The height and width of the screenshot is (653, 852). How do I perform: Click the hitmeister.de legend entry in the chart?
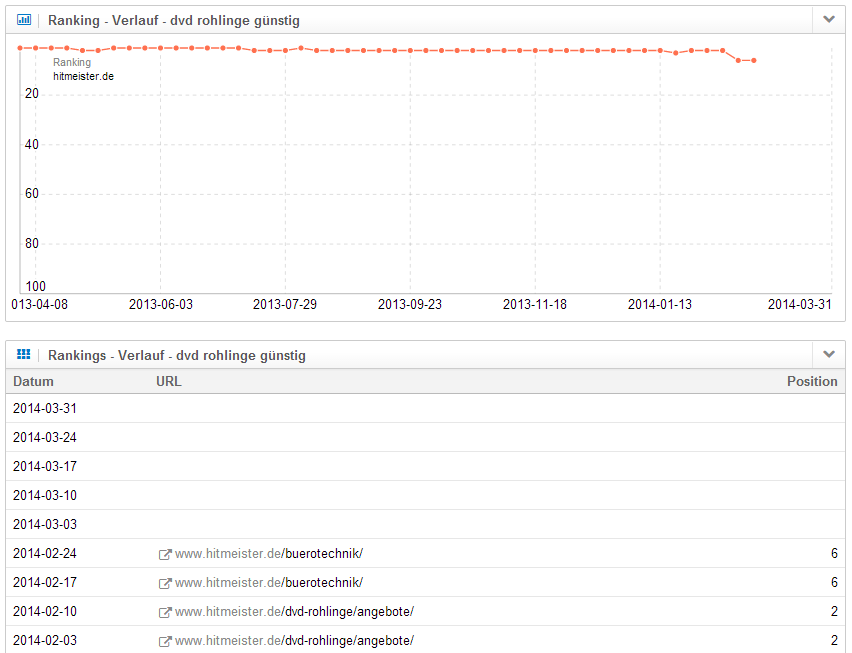(x=83, y=76)
